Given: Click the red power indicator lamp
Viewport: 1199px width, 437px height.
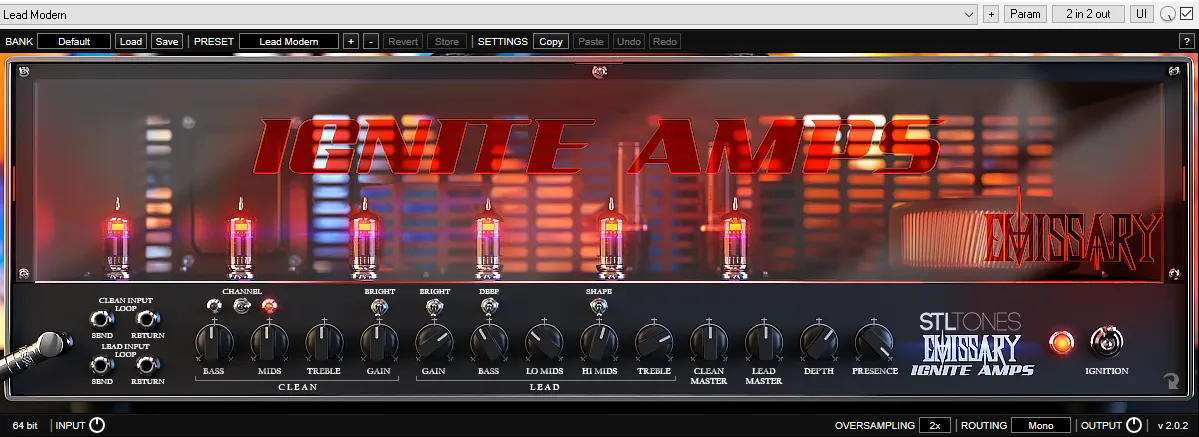Looking at the screenshot, I should (x=1061, y=342).
